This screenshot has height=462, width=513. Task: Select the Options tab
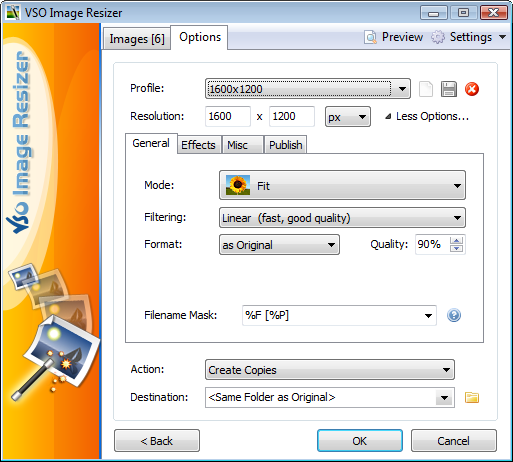pos(200,37)
